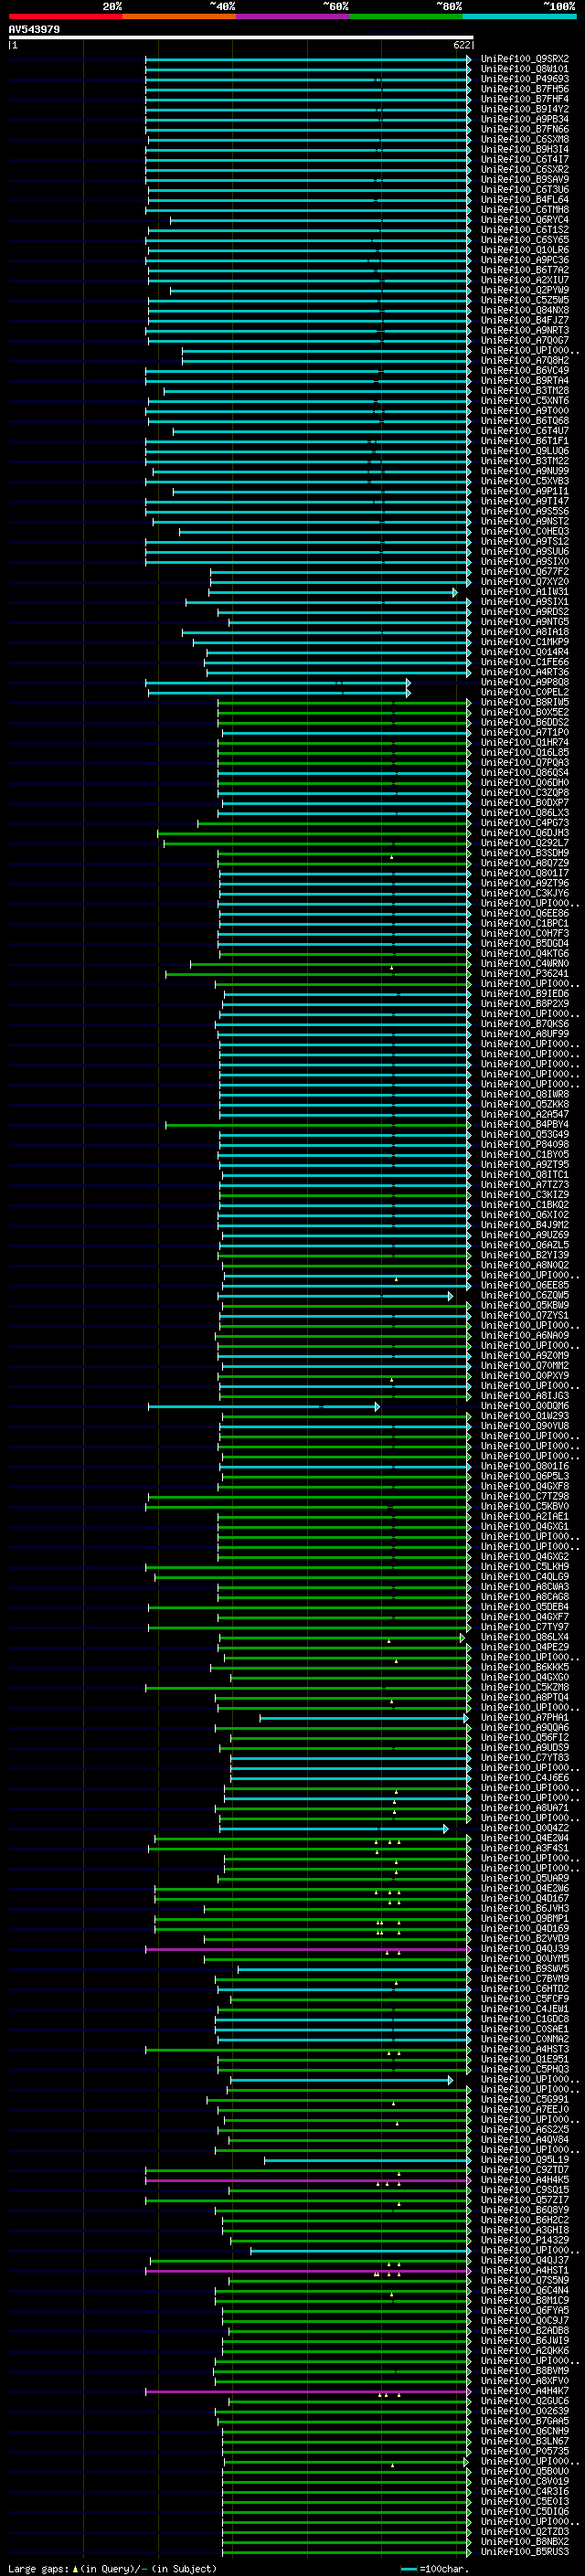Select the UniRef100_B8NBX2 label
The width and height of the screenshot is (585, 2576).
click(525, 2541)
